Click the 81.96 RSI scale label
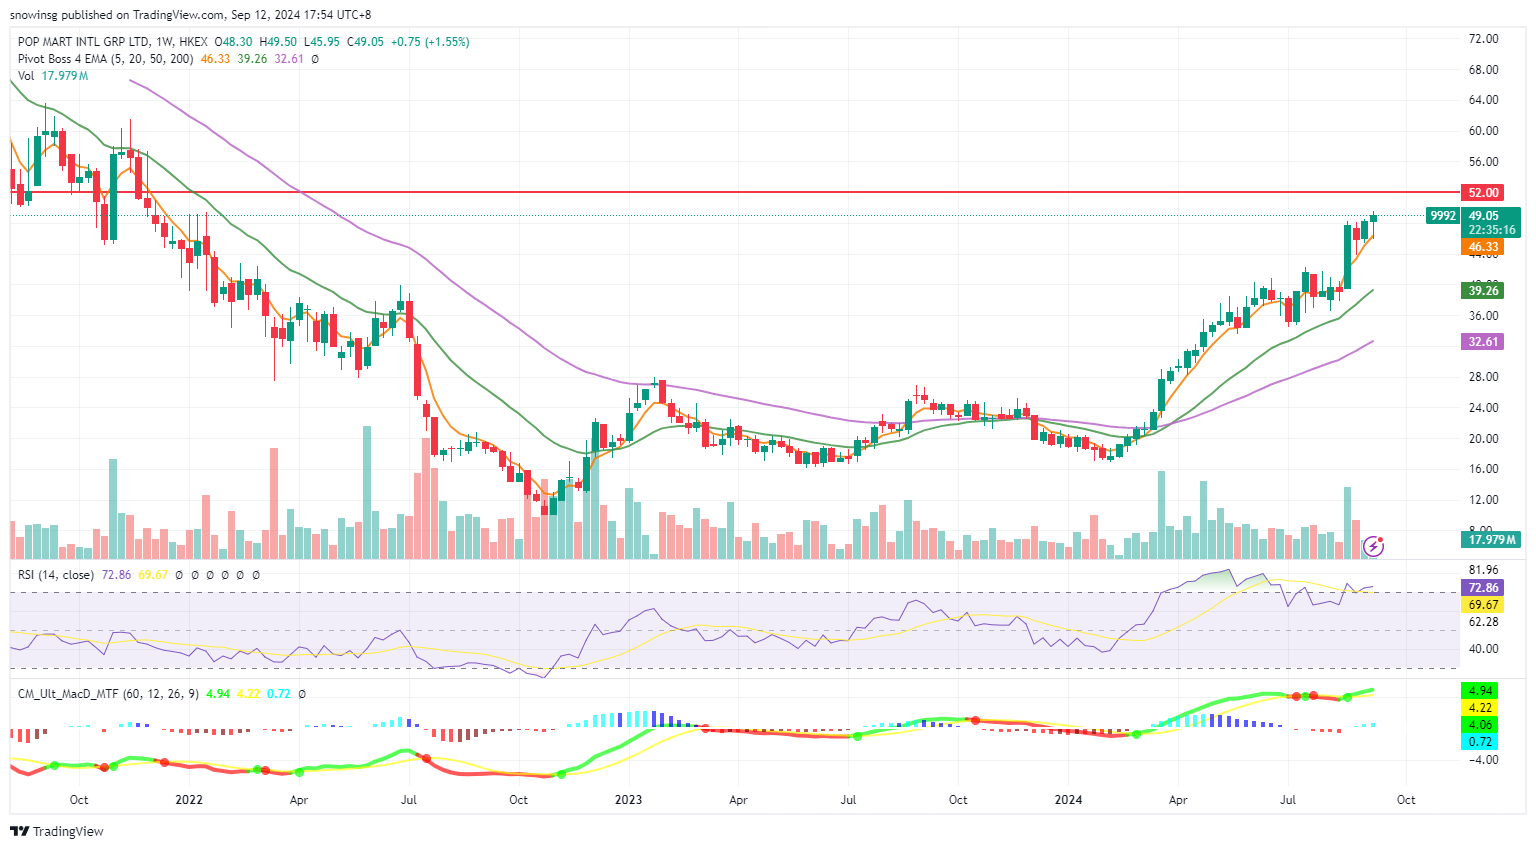This screenshot has height=849, width=1536. 1483,570
